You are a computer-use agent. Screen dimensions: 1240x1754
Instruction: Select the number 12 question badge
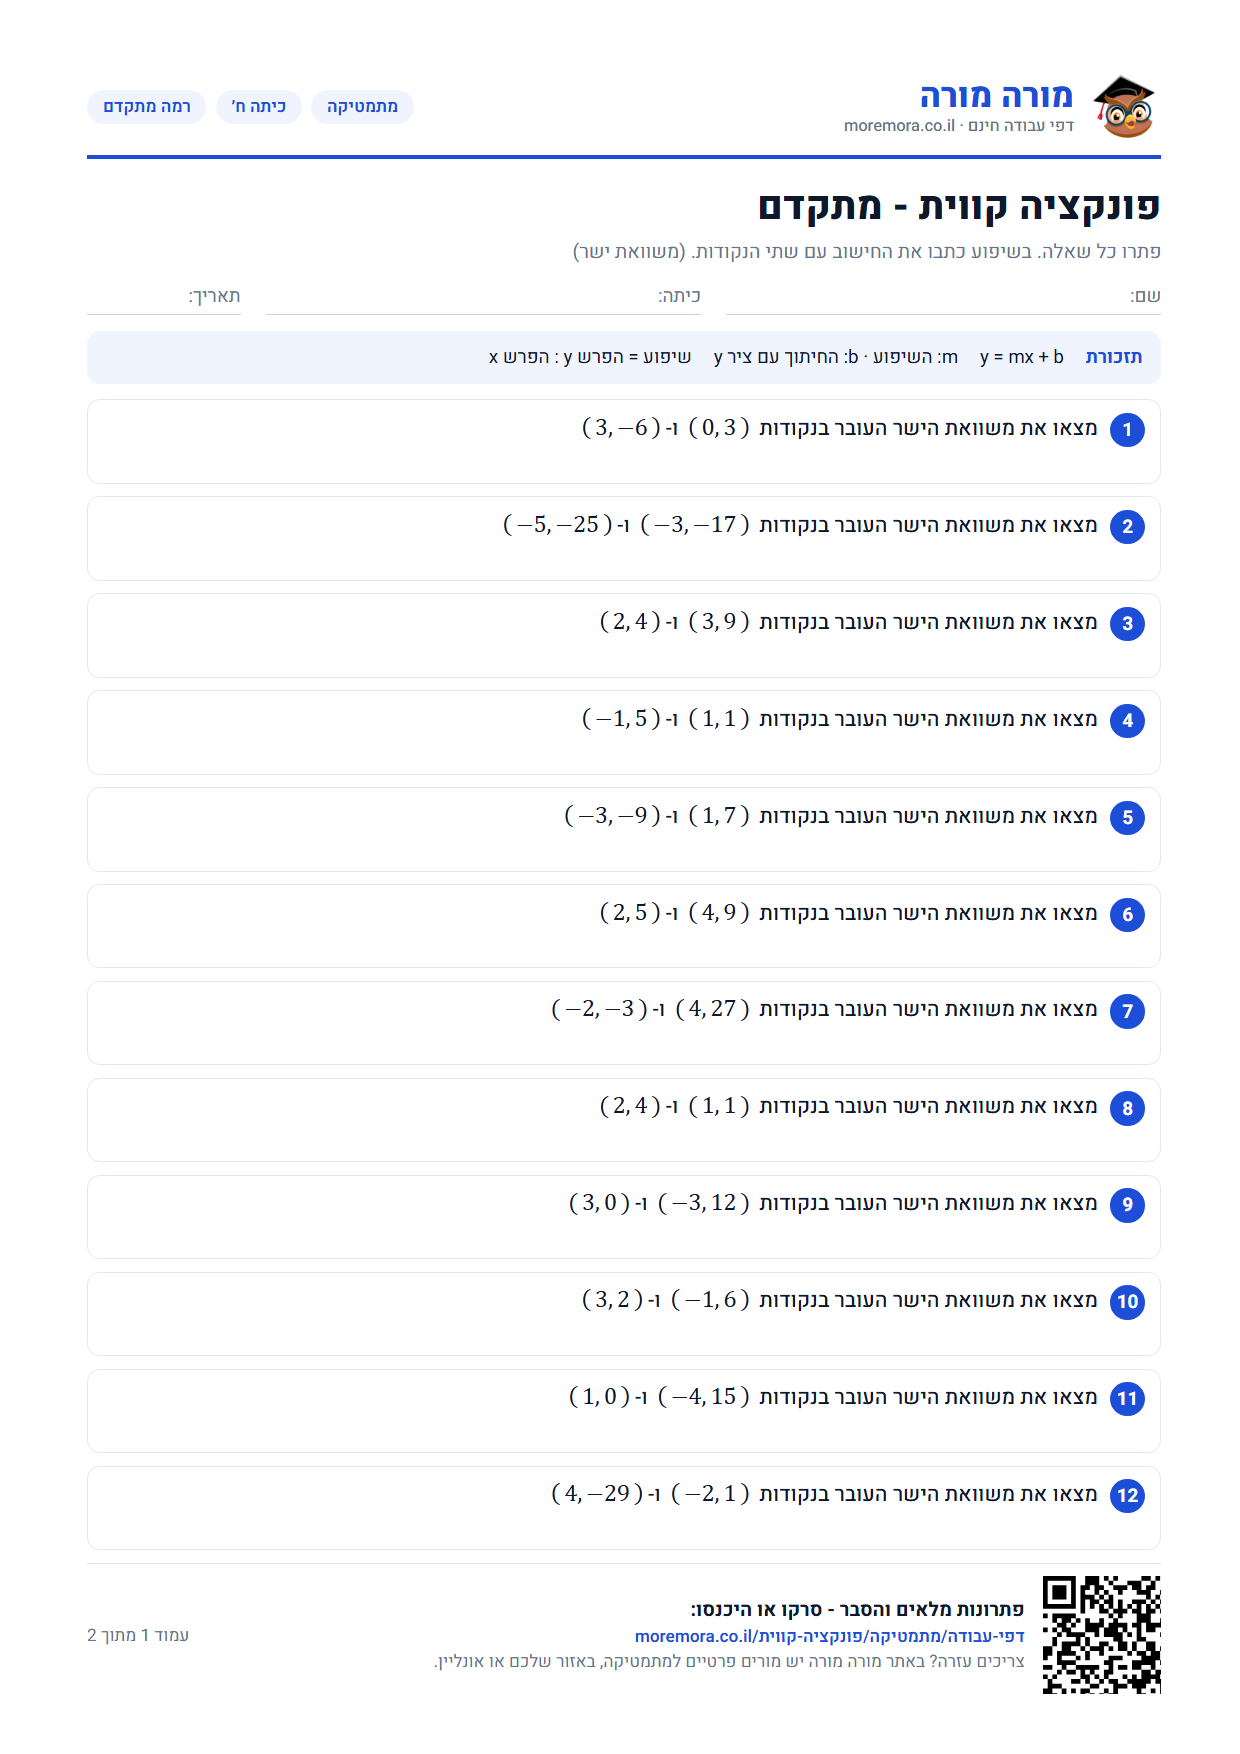pyautogui.click(x=1127, y=1496)
